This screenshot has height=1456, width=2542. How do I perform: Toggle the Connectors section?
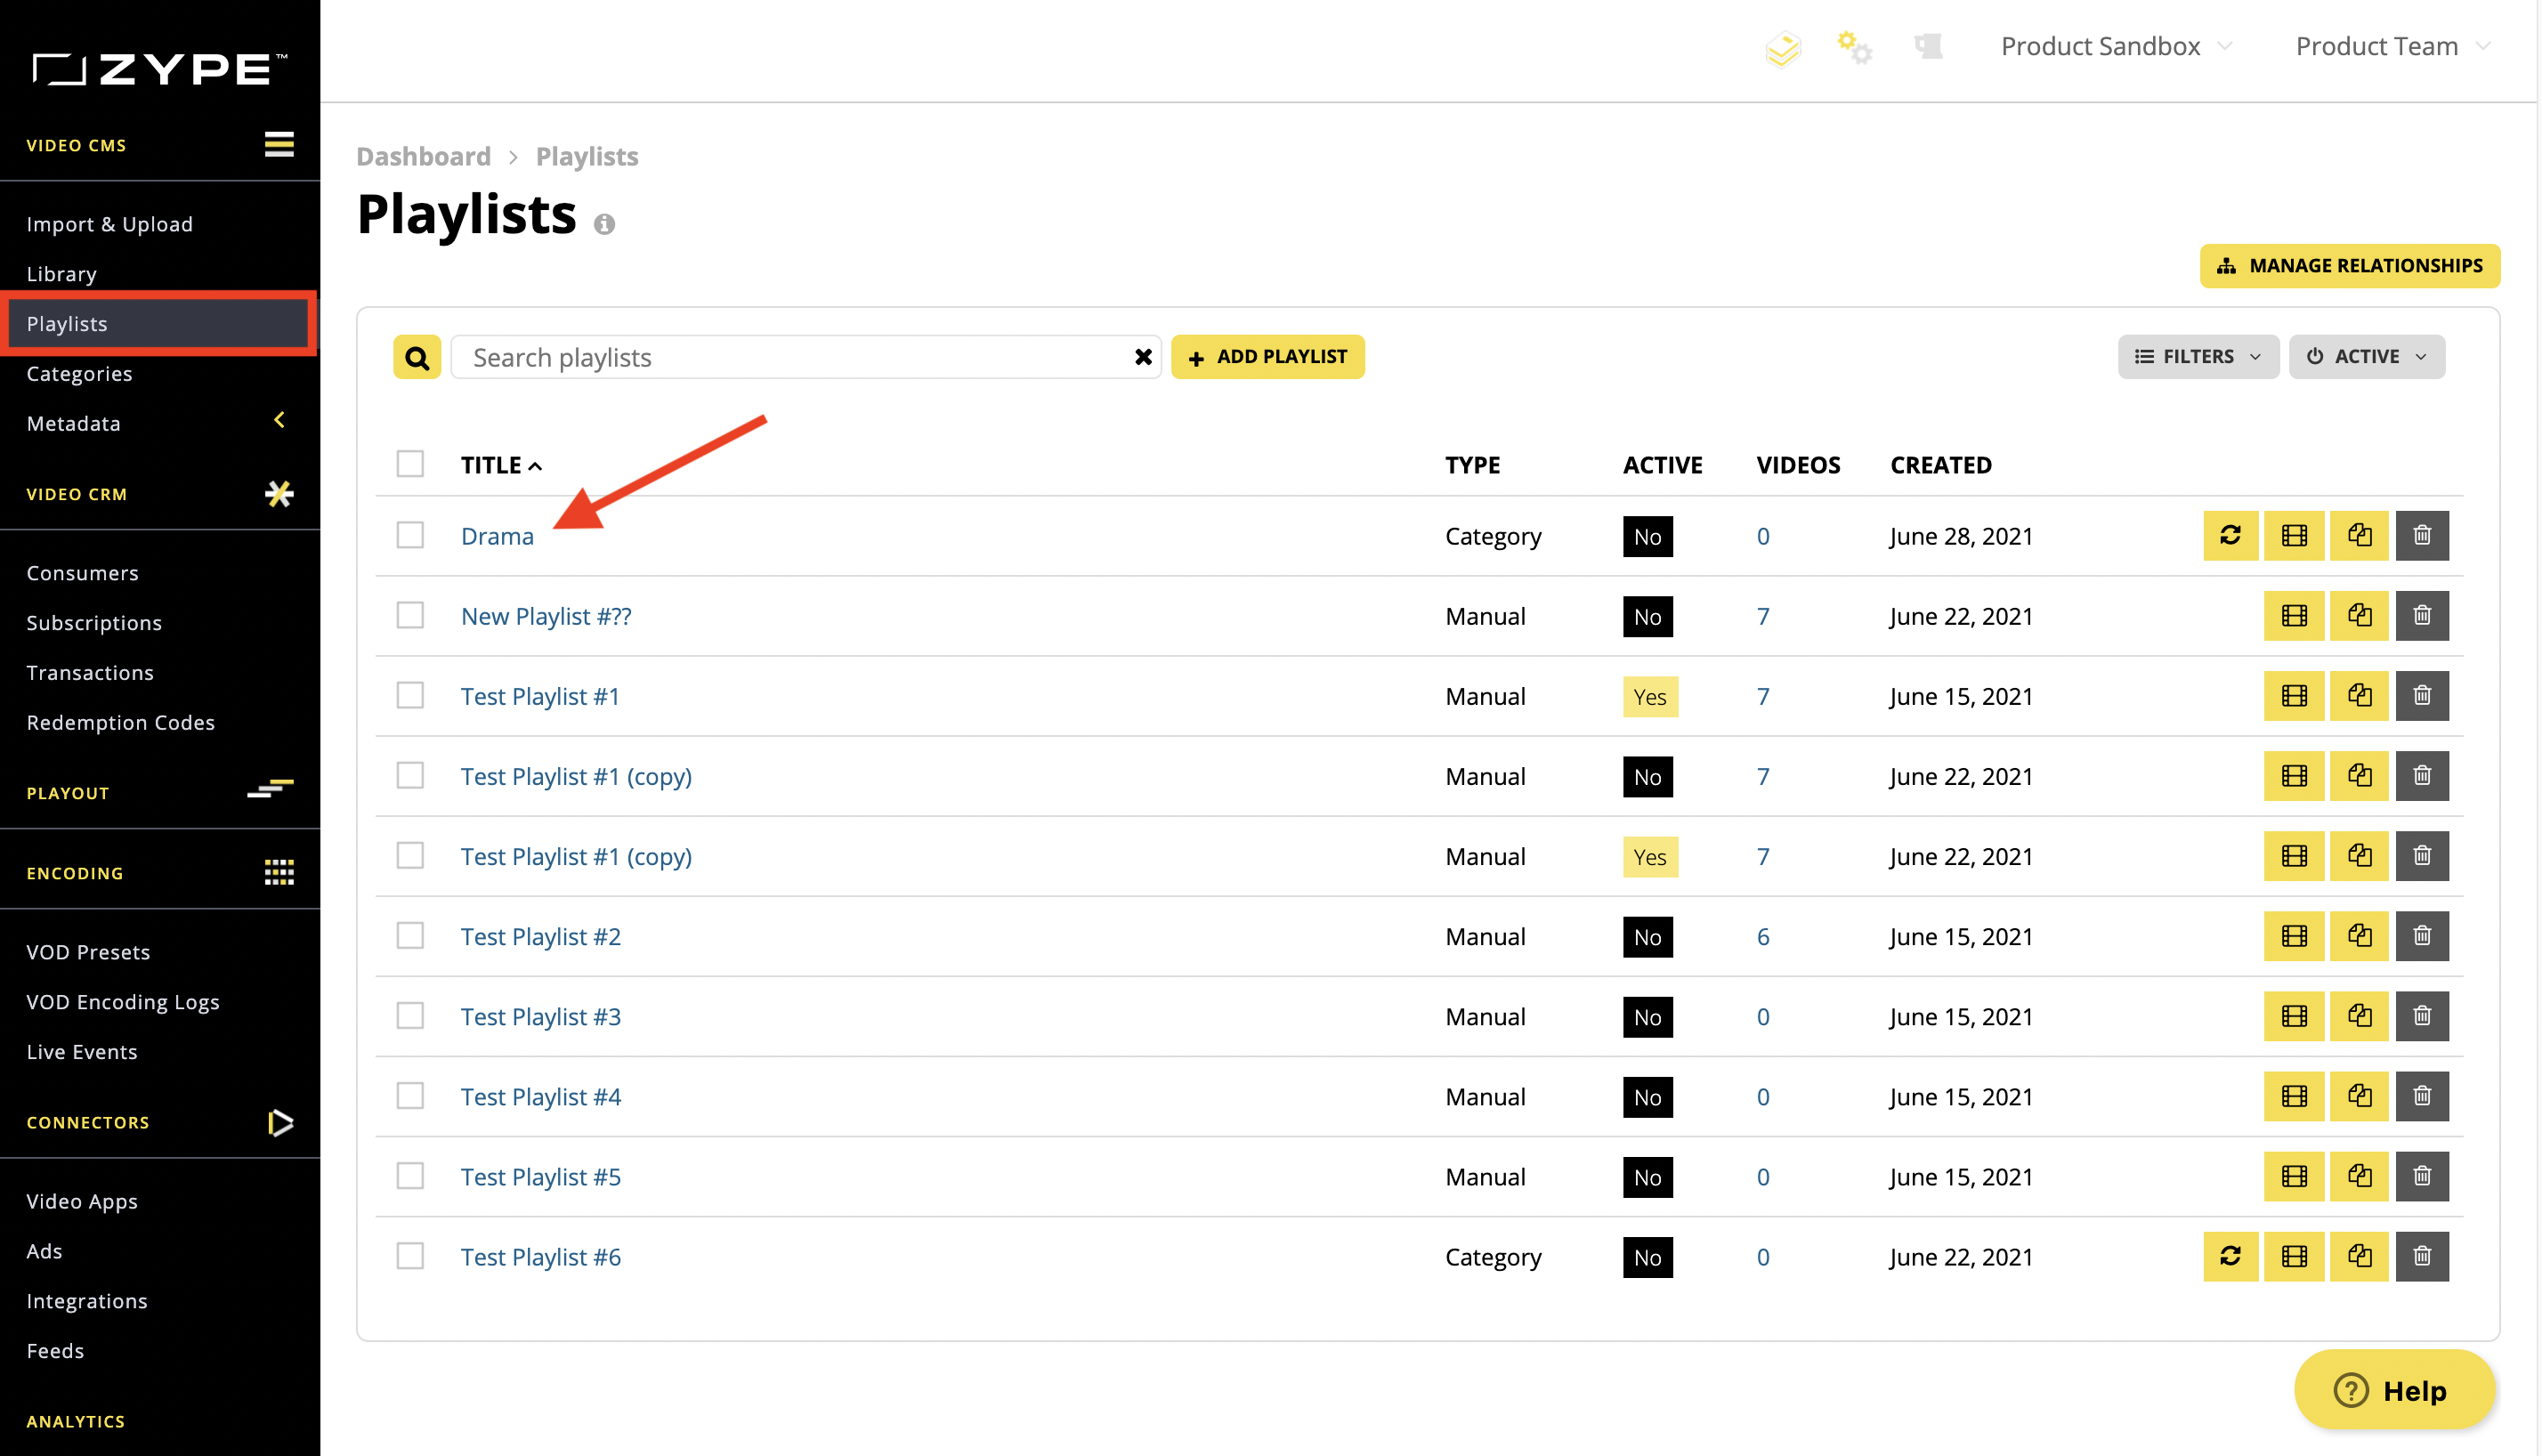(280, 1123)
